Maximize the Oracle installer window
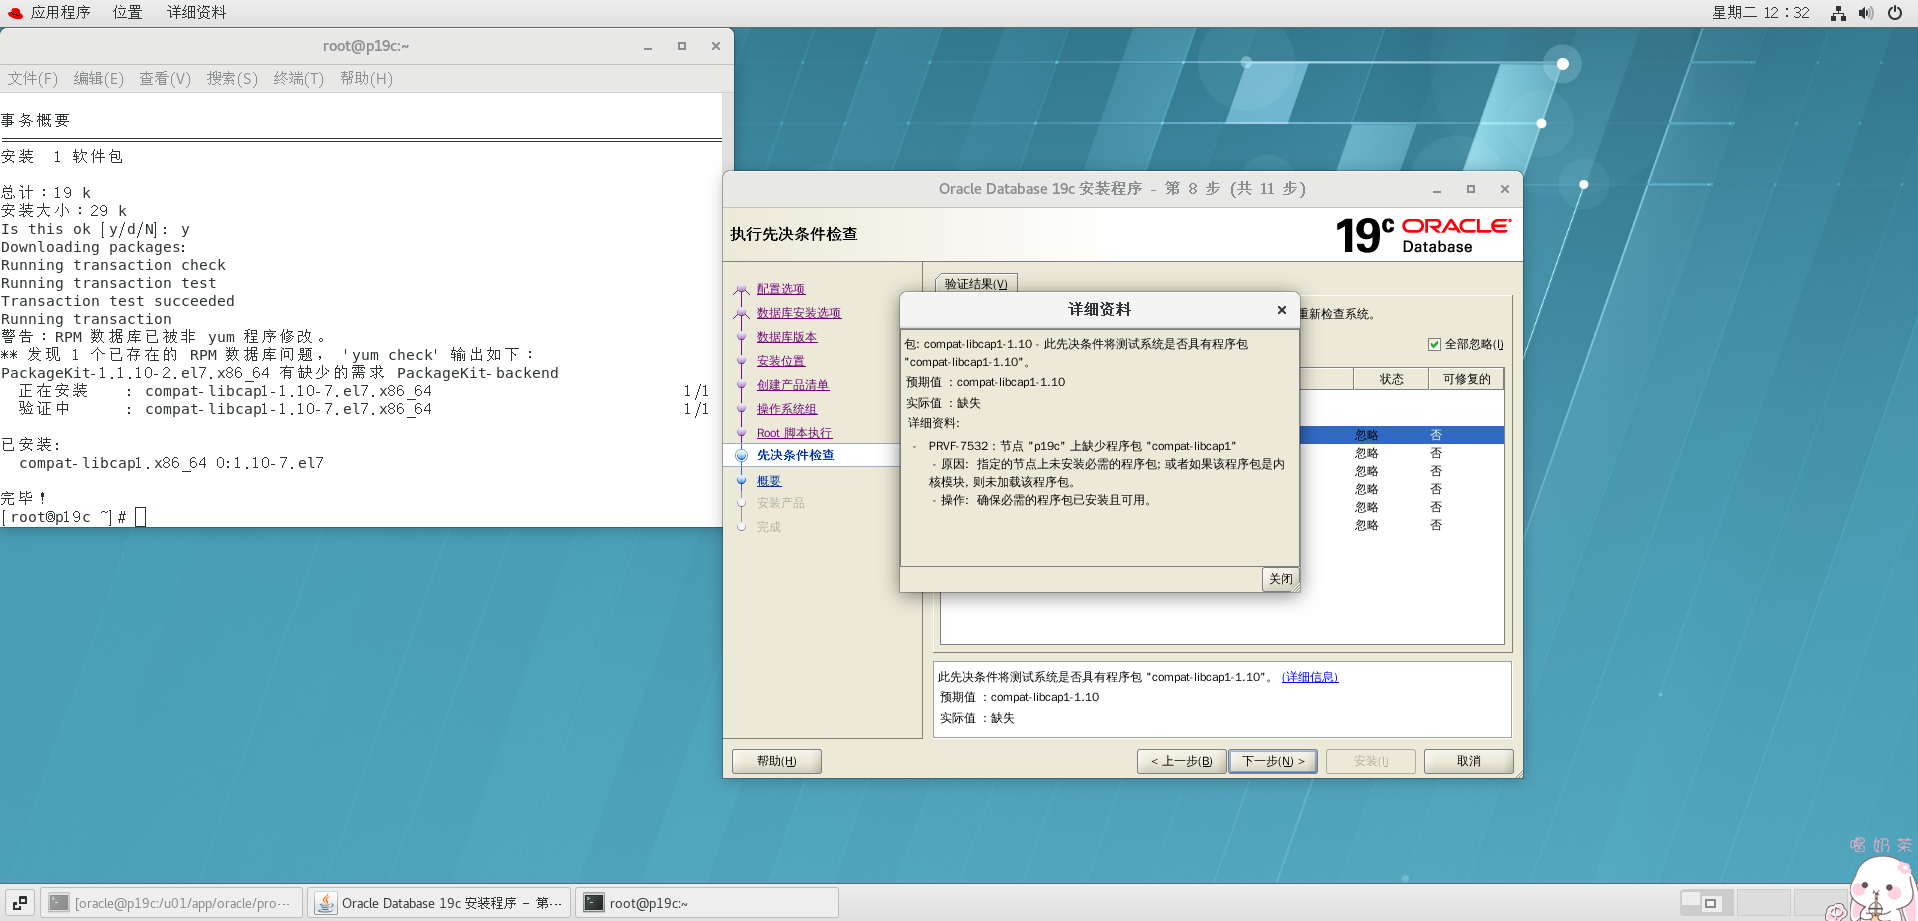This screenshot has width=1918, height=921. point(1471,189)
